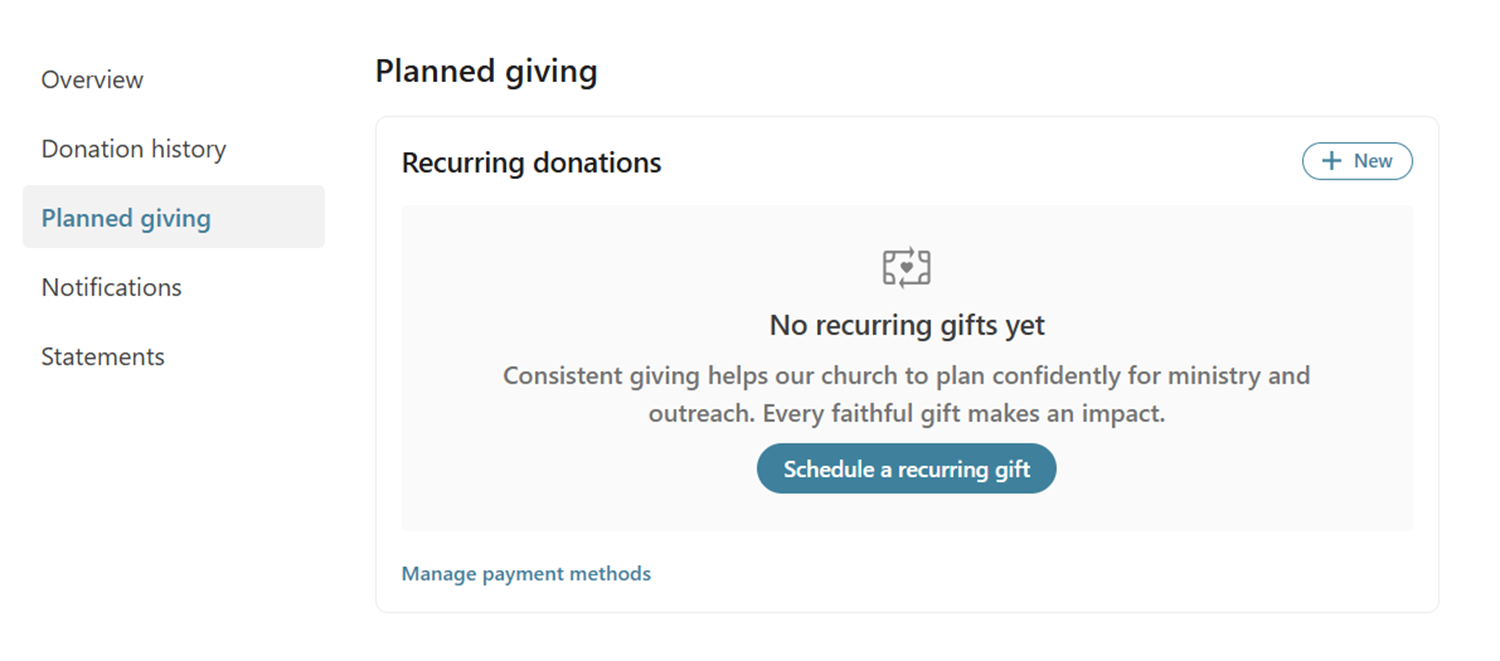
Task: Open the Notifications page
Action: point(111,287)
